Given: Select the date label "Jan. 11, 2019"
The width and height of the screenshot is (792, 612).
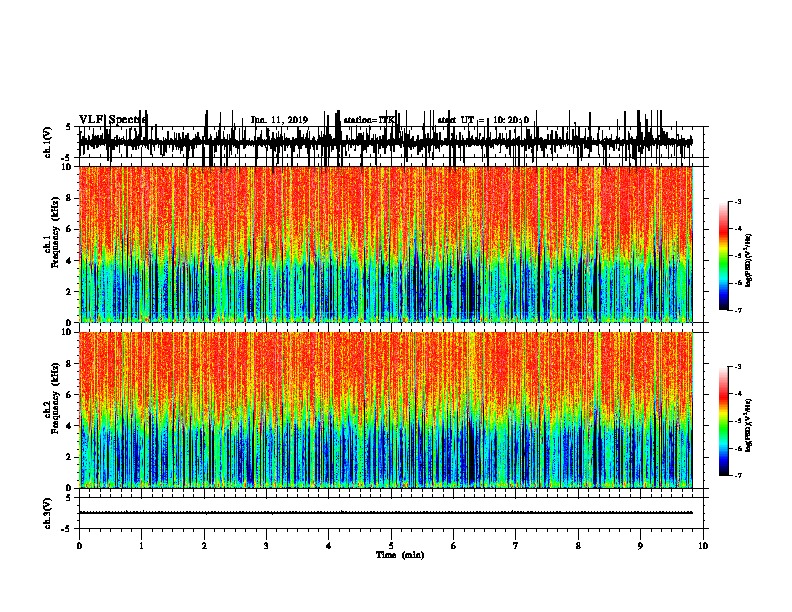Looking at the screenshot, I should (279, 120).
